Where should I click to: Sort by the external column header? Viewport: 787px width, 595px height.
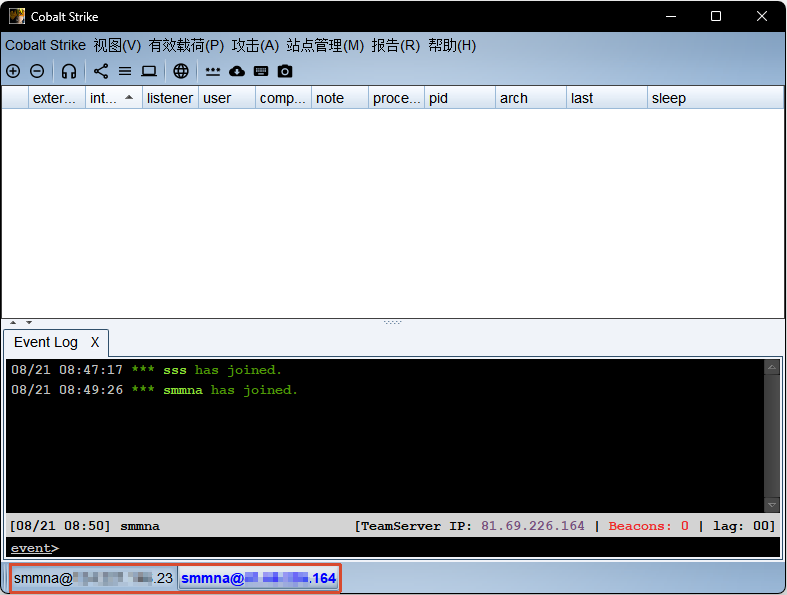click(57, 98)
